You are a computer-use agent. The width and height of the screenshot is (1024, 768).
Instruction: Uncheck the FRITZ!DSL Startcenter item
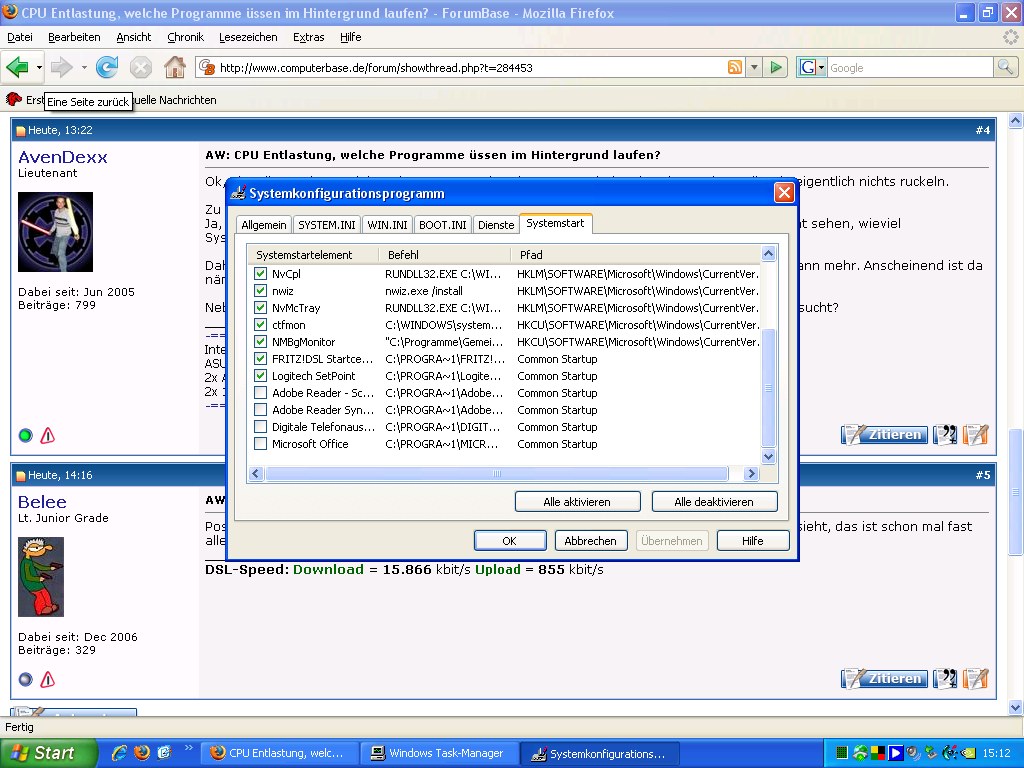coord(261,359)
